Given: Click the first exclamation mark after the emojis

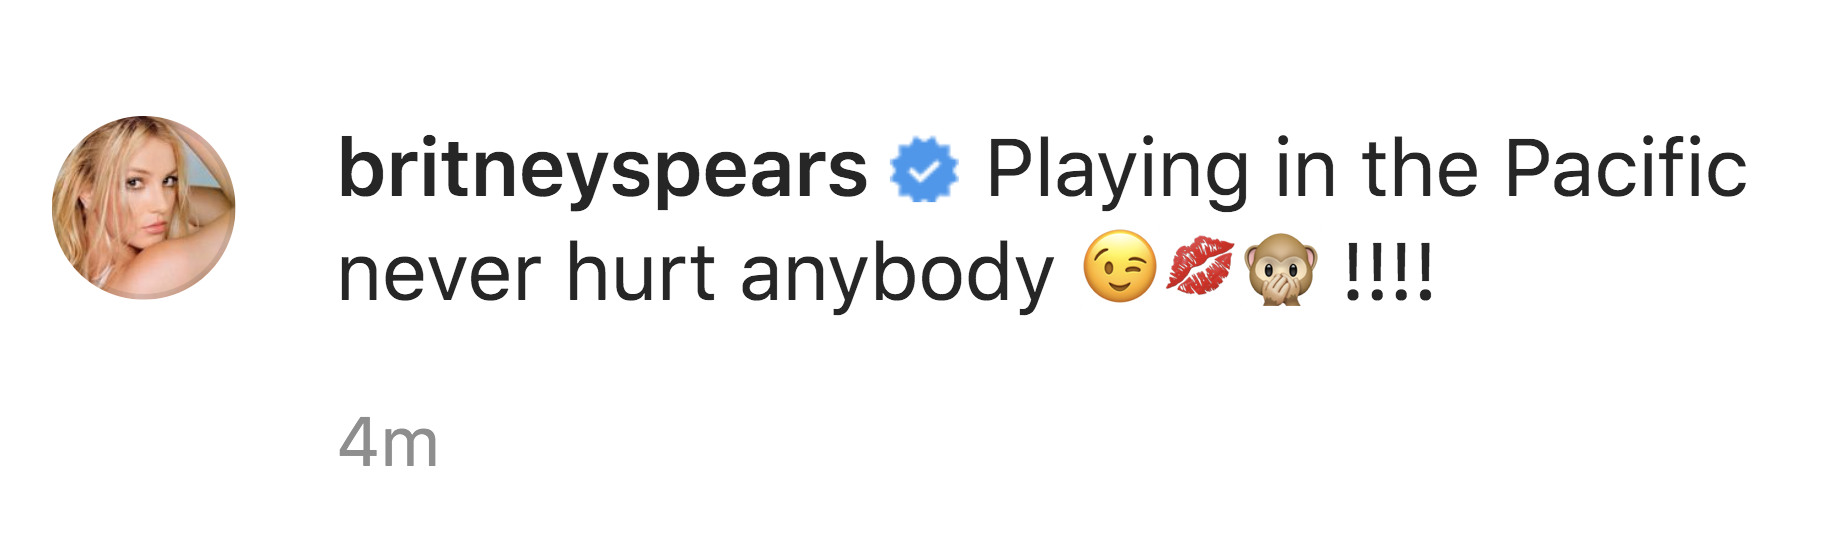Looking at the screenshot, I should click(1353, 270).
